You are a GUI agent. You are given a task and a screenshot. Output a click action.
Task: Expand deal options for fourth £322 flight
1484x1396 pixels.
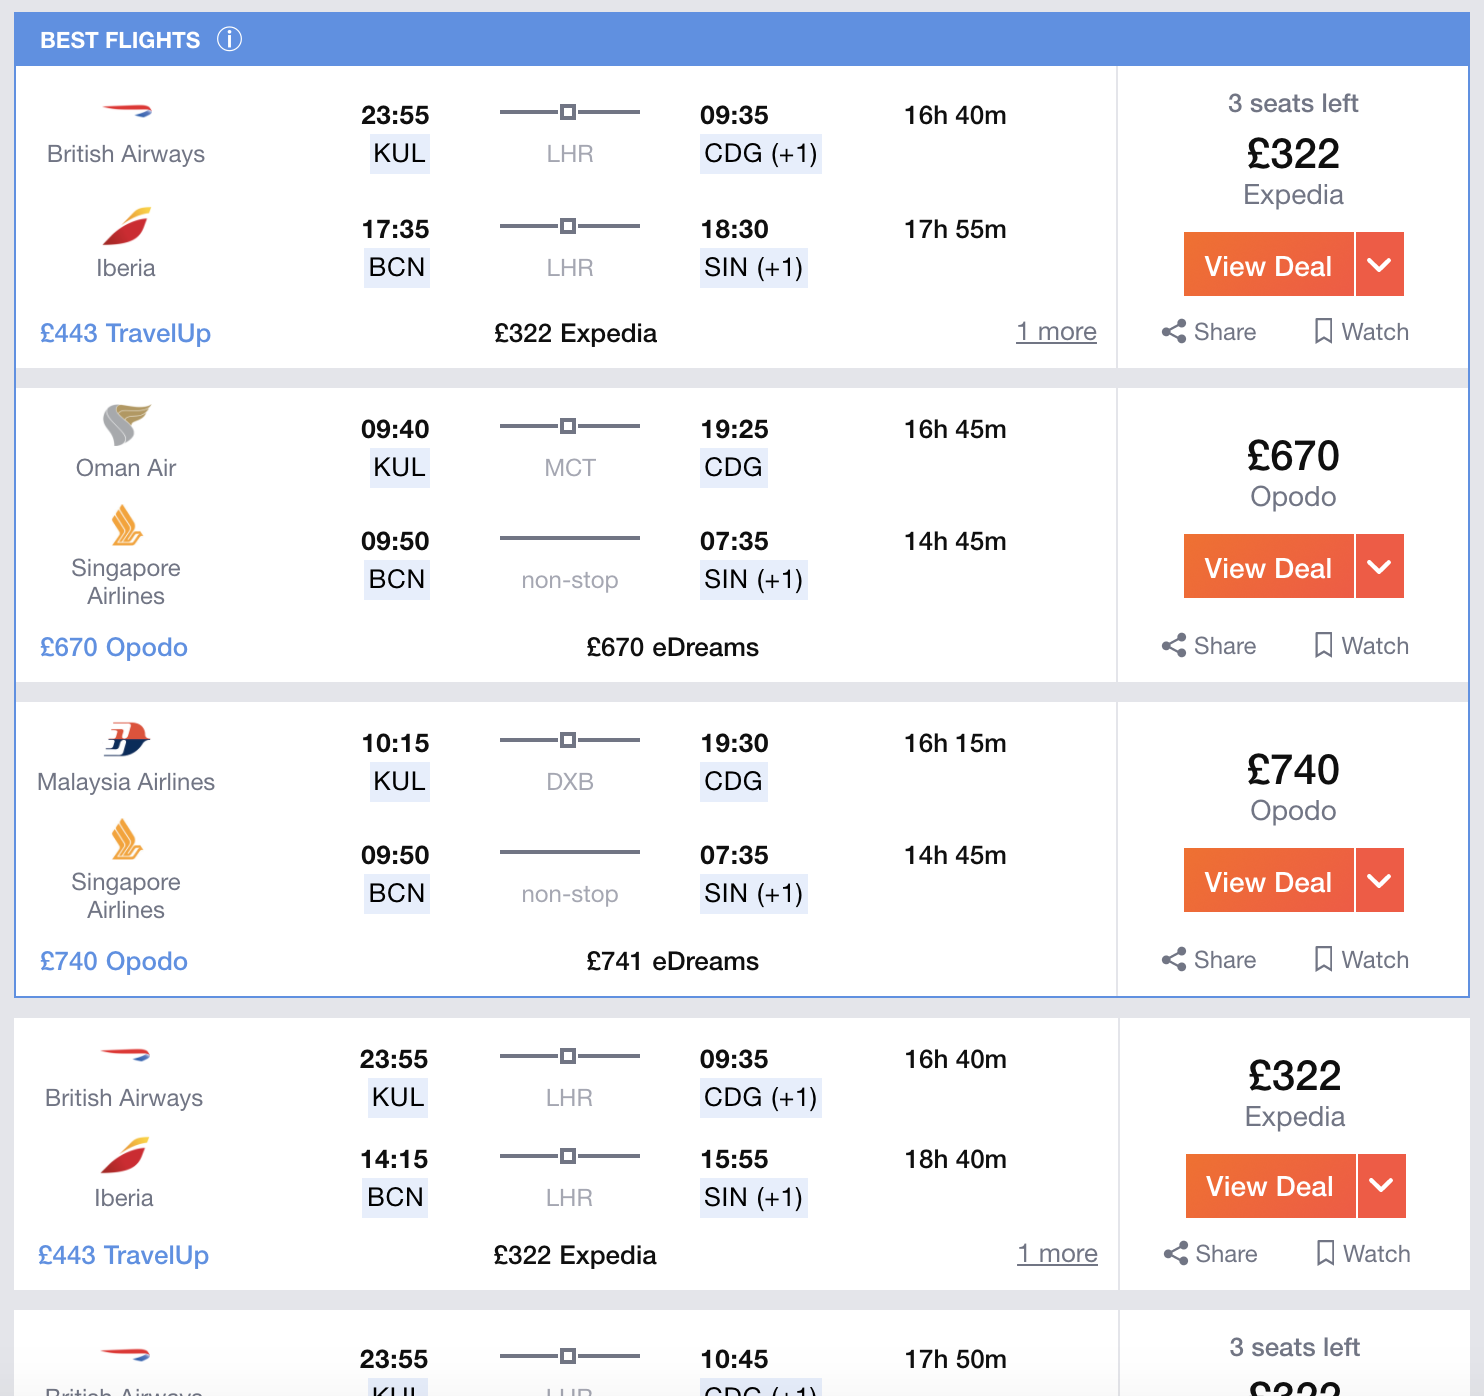(1382, 1187)
